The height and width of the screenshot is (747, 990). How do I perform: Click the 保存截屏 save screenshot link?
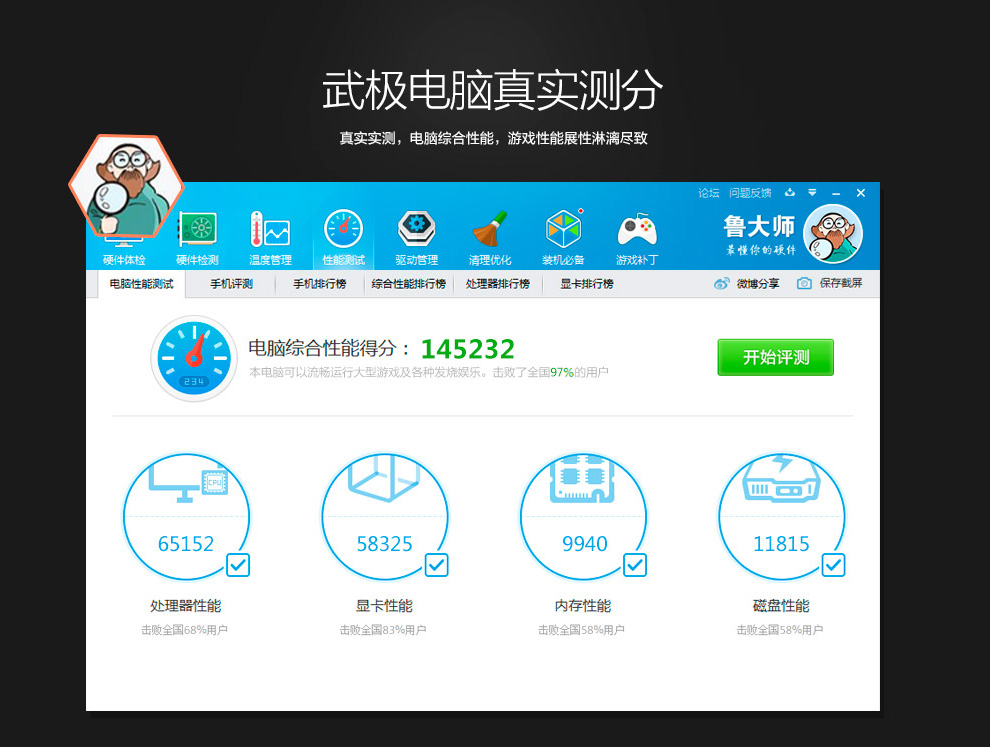coord(841,284)
